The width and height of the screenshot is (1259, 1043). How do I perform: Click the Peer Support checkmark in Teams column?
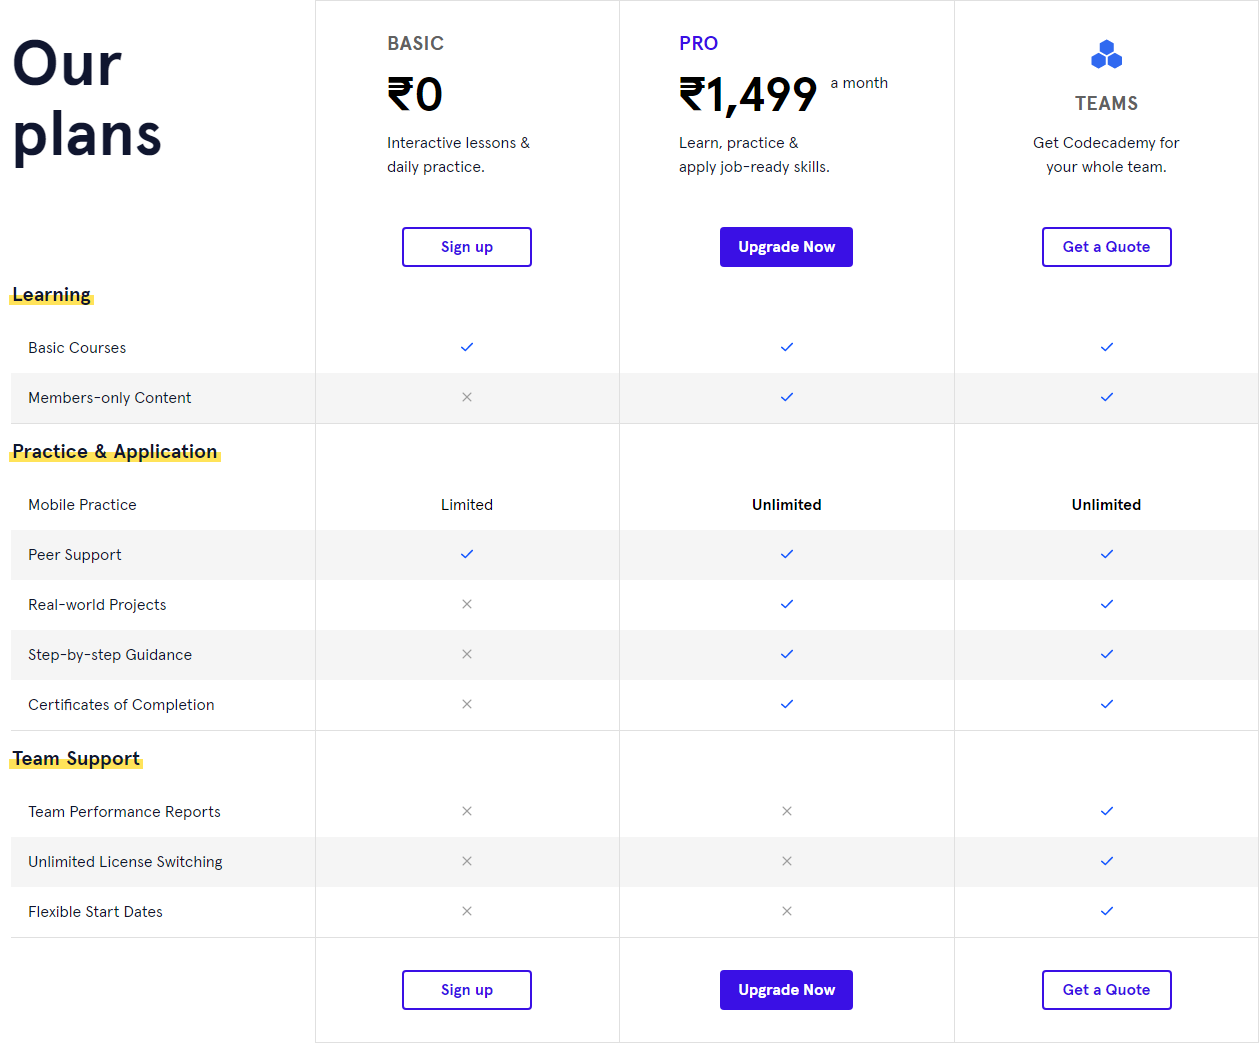[1107, 554]
